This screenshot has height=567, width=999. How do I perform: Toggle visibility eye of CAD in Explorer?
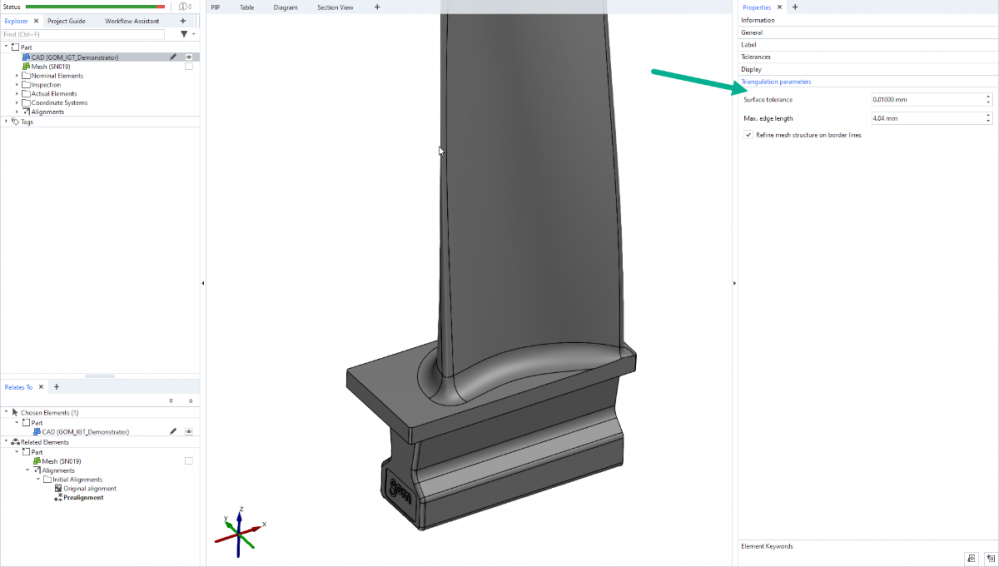tap(188, 57)
